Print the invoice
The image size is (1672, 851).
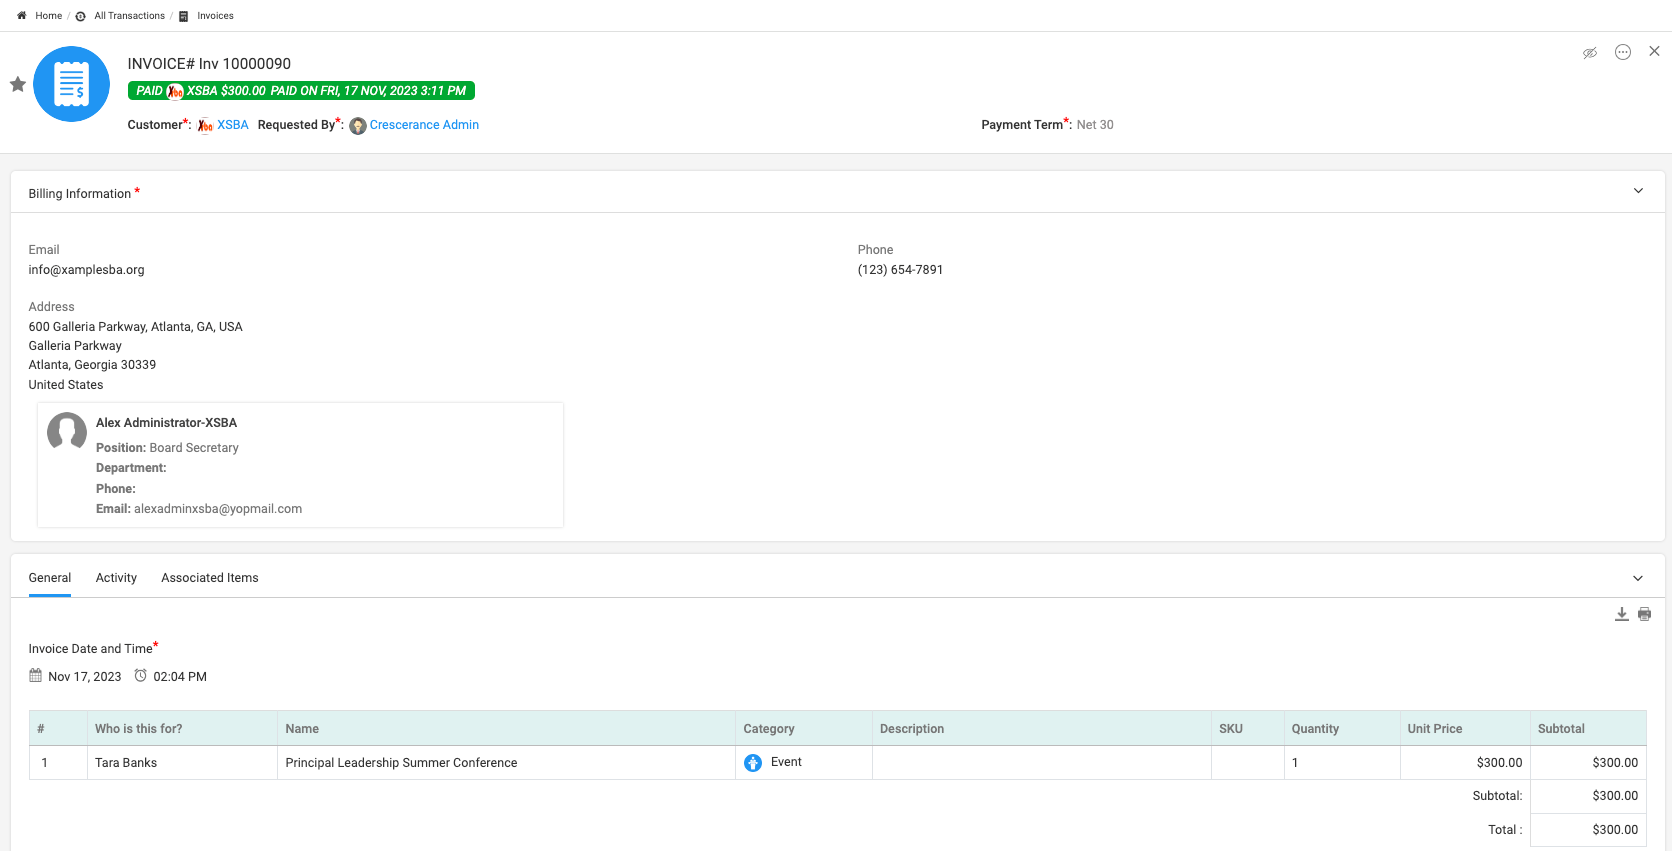point(1645,614)
